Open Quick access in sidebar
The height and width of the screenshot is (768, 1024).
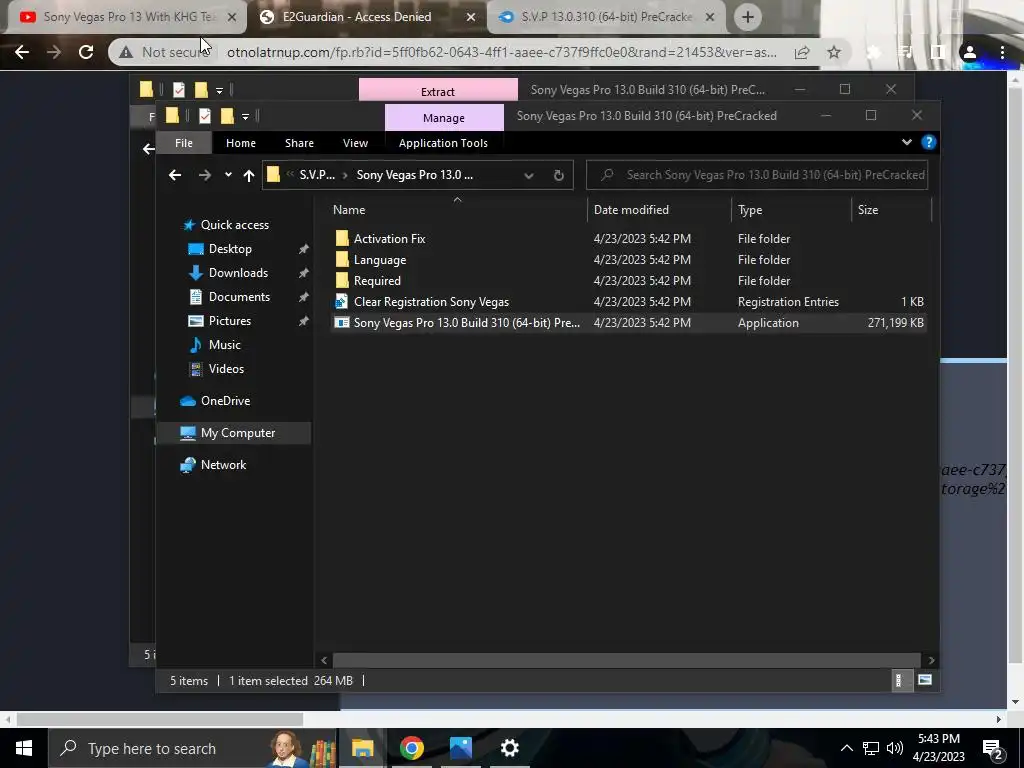(234, 225)
